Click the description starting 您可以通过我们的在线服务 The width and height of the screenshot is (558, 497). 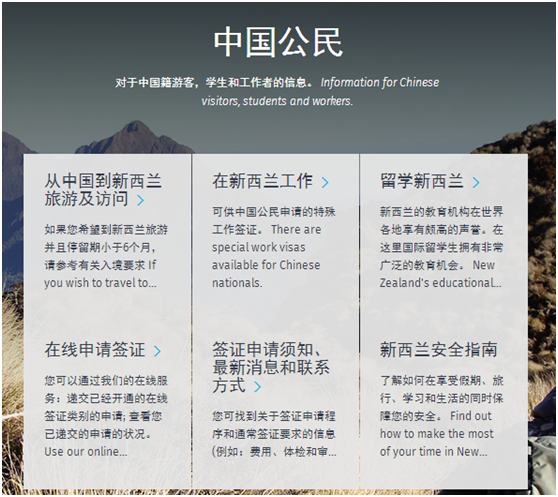106,416
